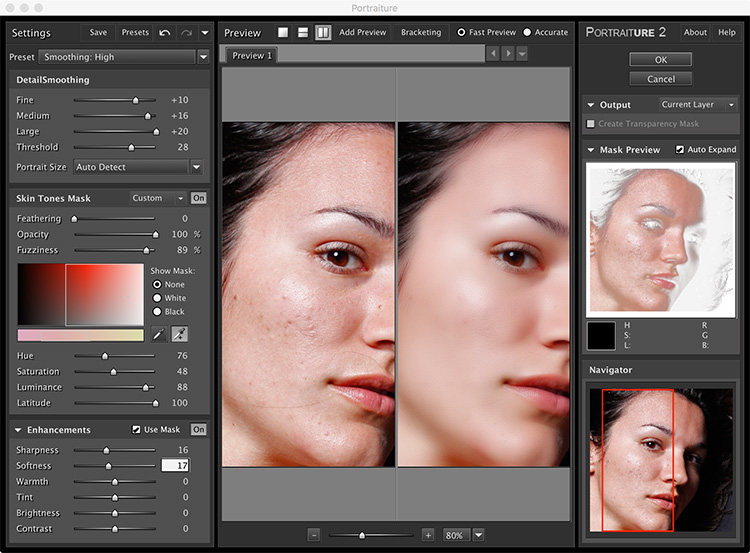Viewport: 750px width, 553px height.
Task: Choose Show Mask White option
Action: pos(157,298)
